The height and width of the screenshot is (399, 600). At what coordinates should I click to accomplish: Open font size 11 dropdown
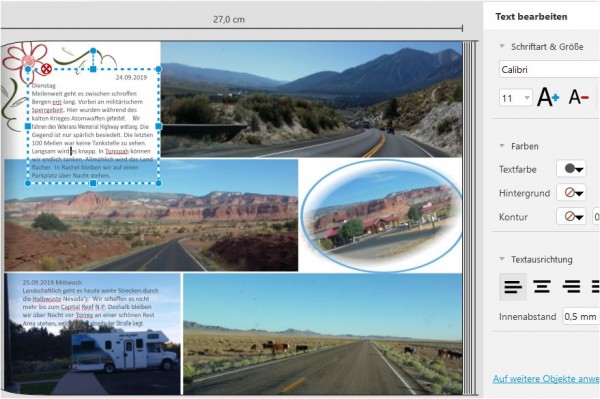pos(515,98)
